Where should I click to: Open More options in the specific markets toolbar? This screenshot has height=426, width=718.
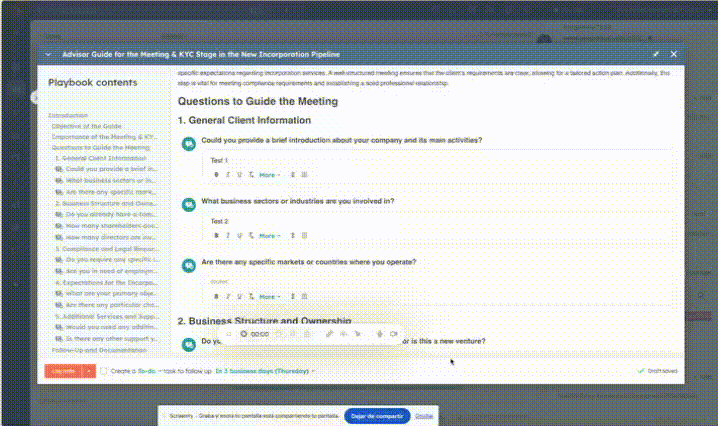coord(269,297)
